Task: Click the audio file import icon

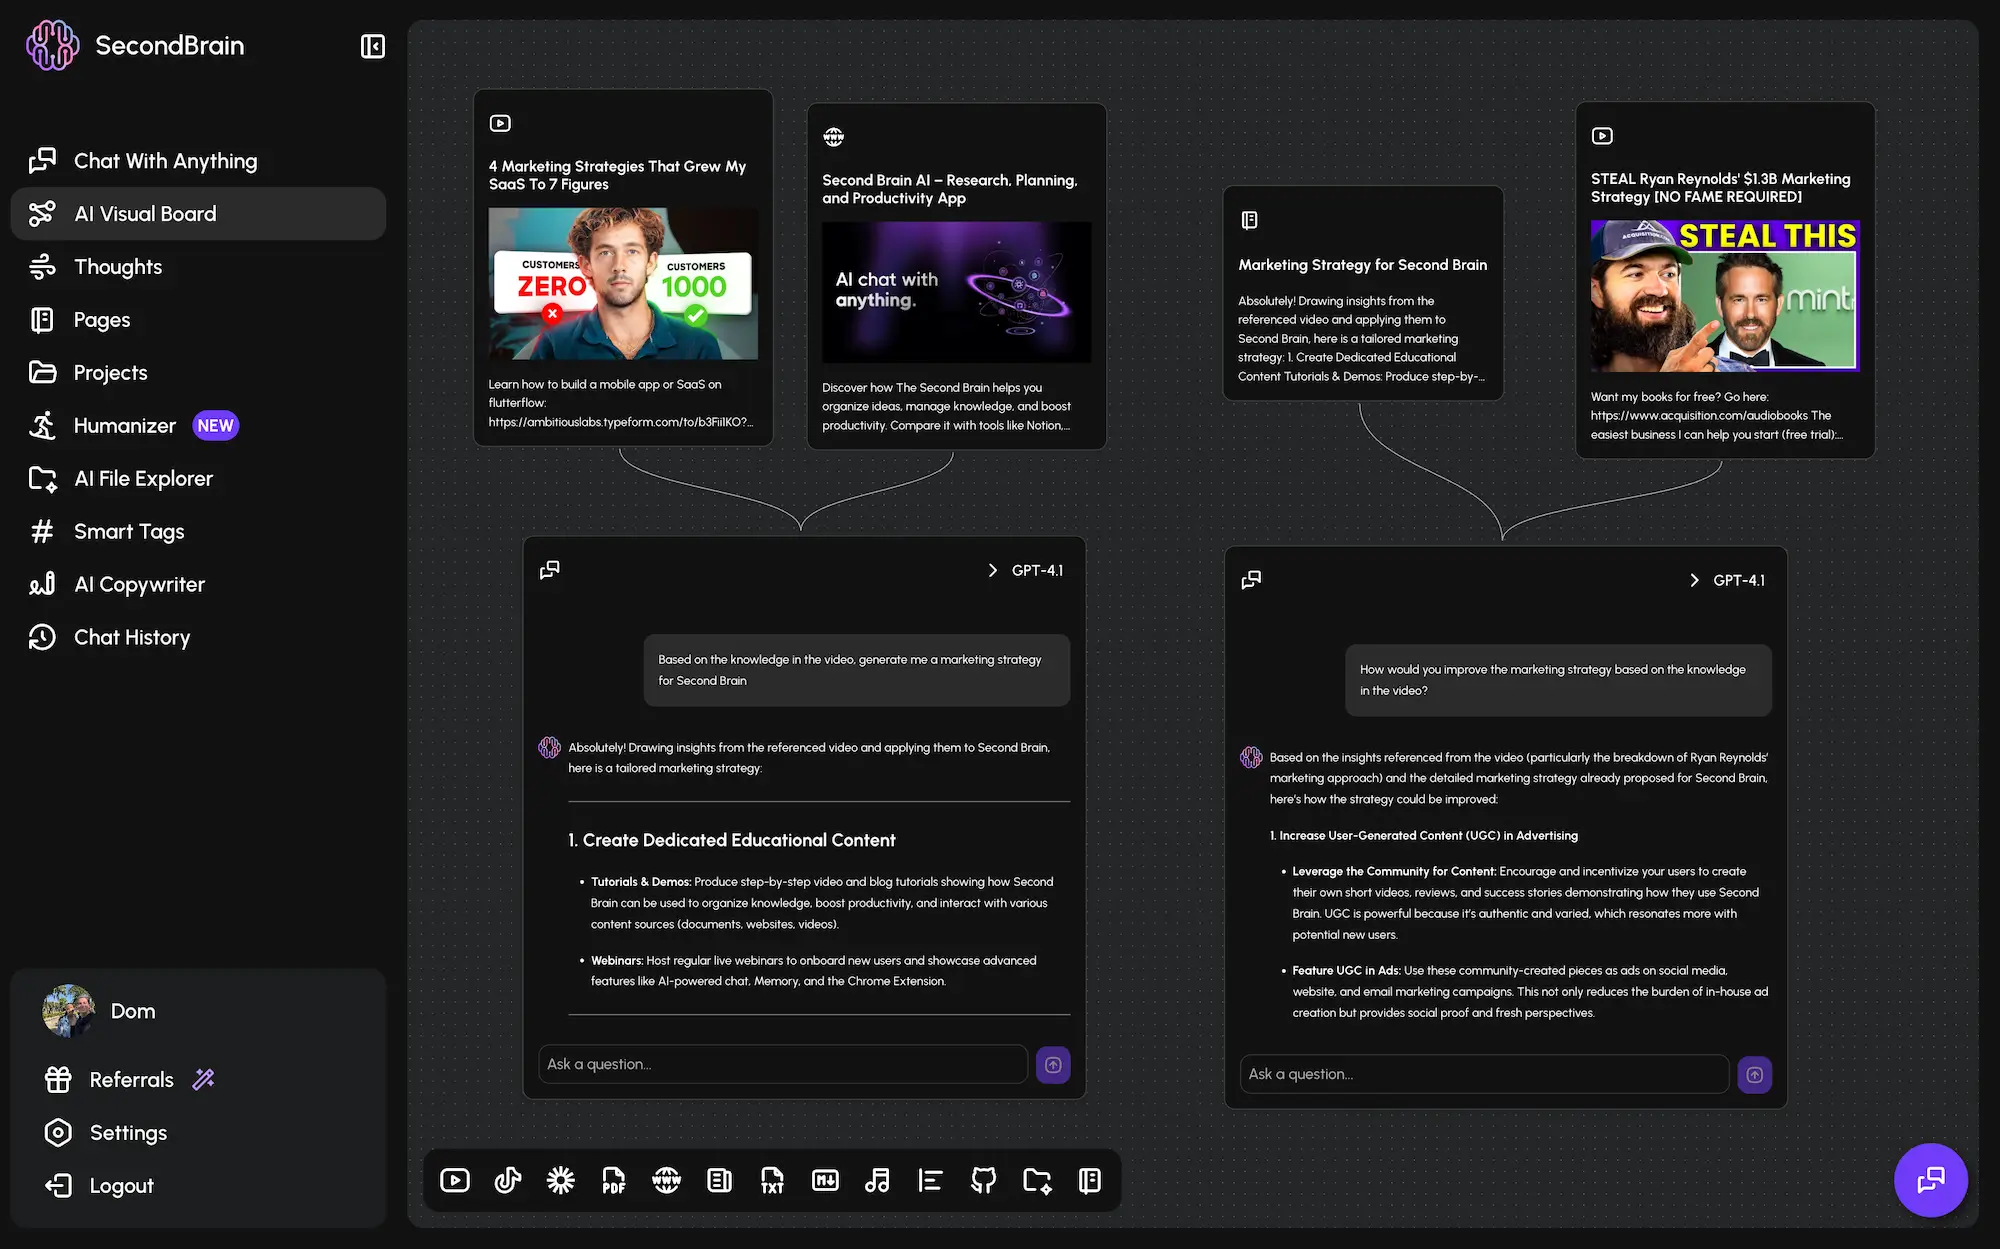Action: coord(878,1180)
